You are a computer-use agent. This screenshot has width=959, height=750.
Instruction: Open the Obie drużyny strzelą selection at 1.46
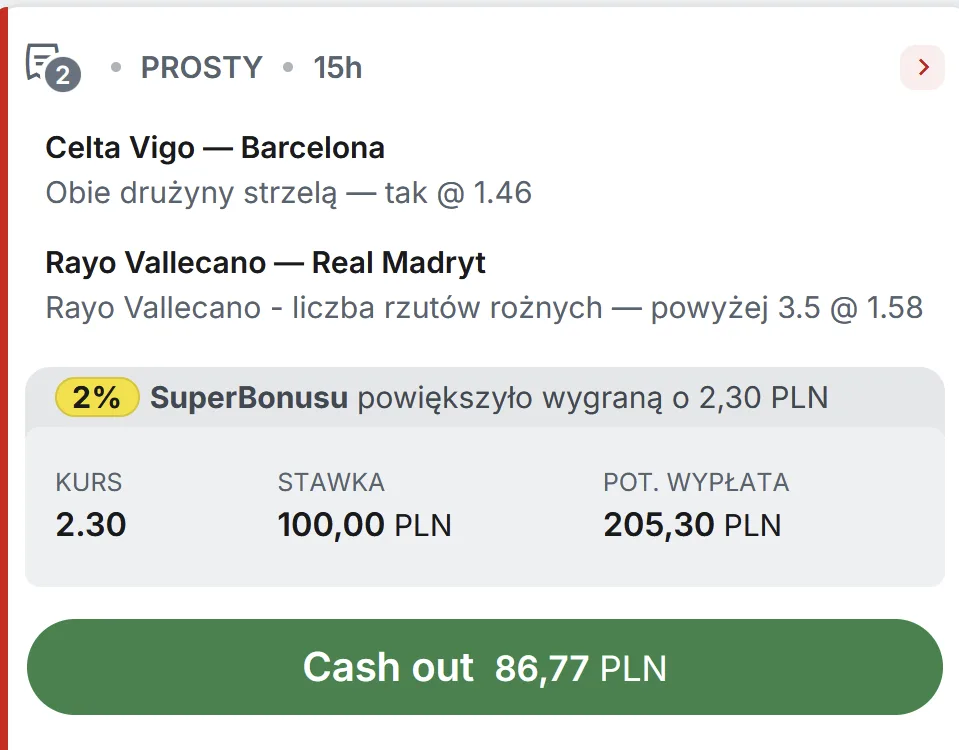[287, 192]
